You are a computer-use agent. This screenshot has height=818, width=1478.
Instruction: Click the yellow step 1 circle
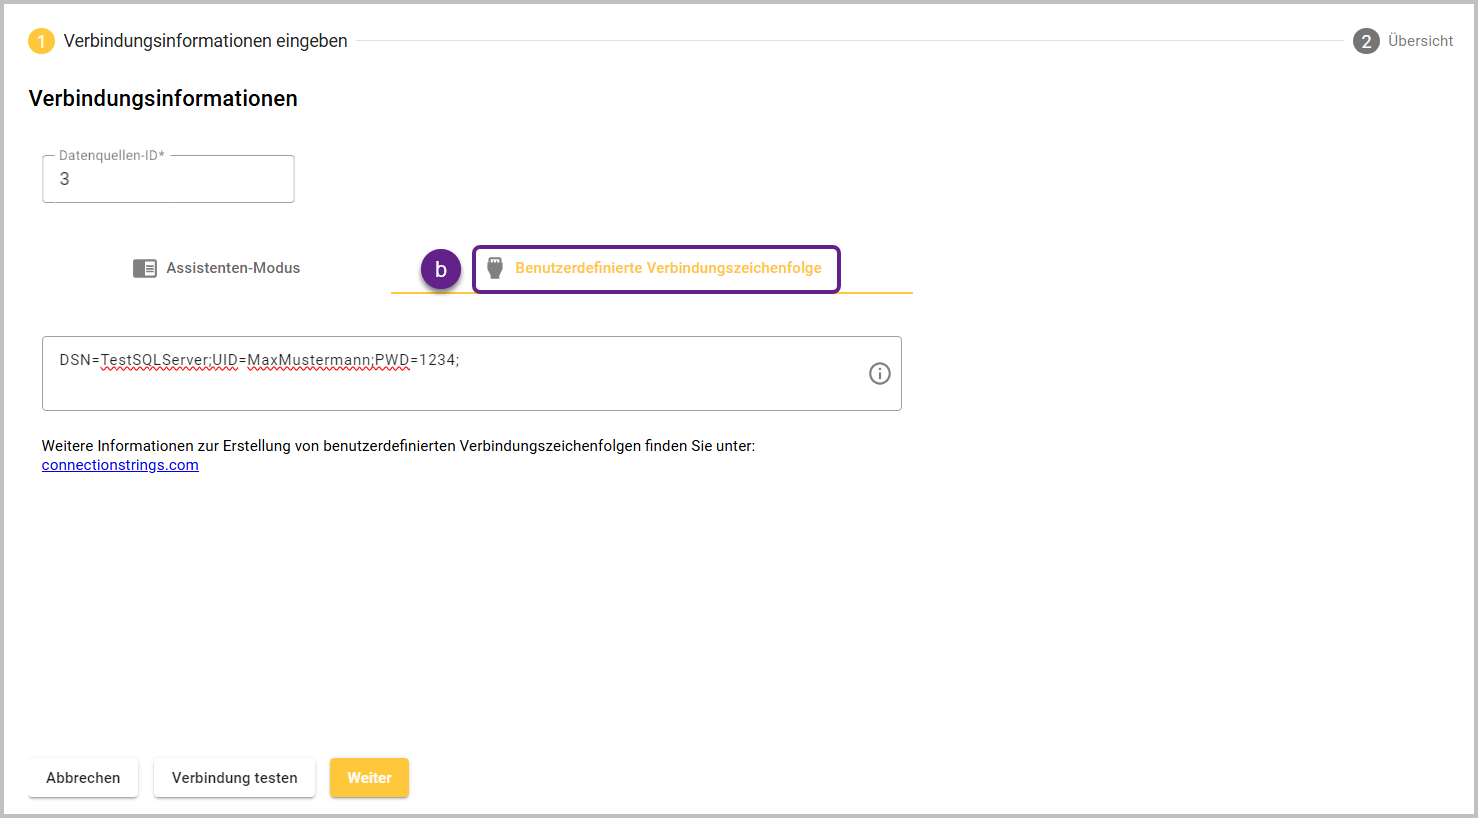coord(41,41)
